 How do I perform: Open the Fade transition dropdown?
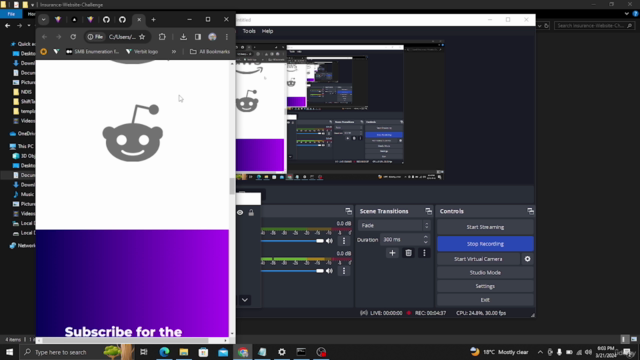point(394,225)
